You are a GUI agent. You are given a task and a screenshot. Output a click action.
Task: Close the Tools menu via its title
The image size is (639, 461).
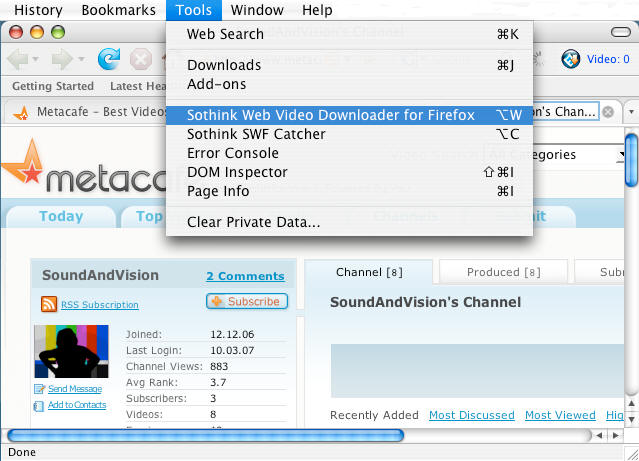click(x=194, y=10)
